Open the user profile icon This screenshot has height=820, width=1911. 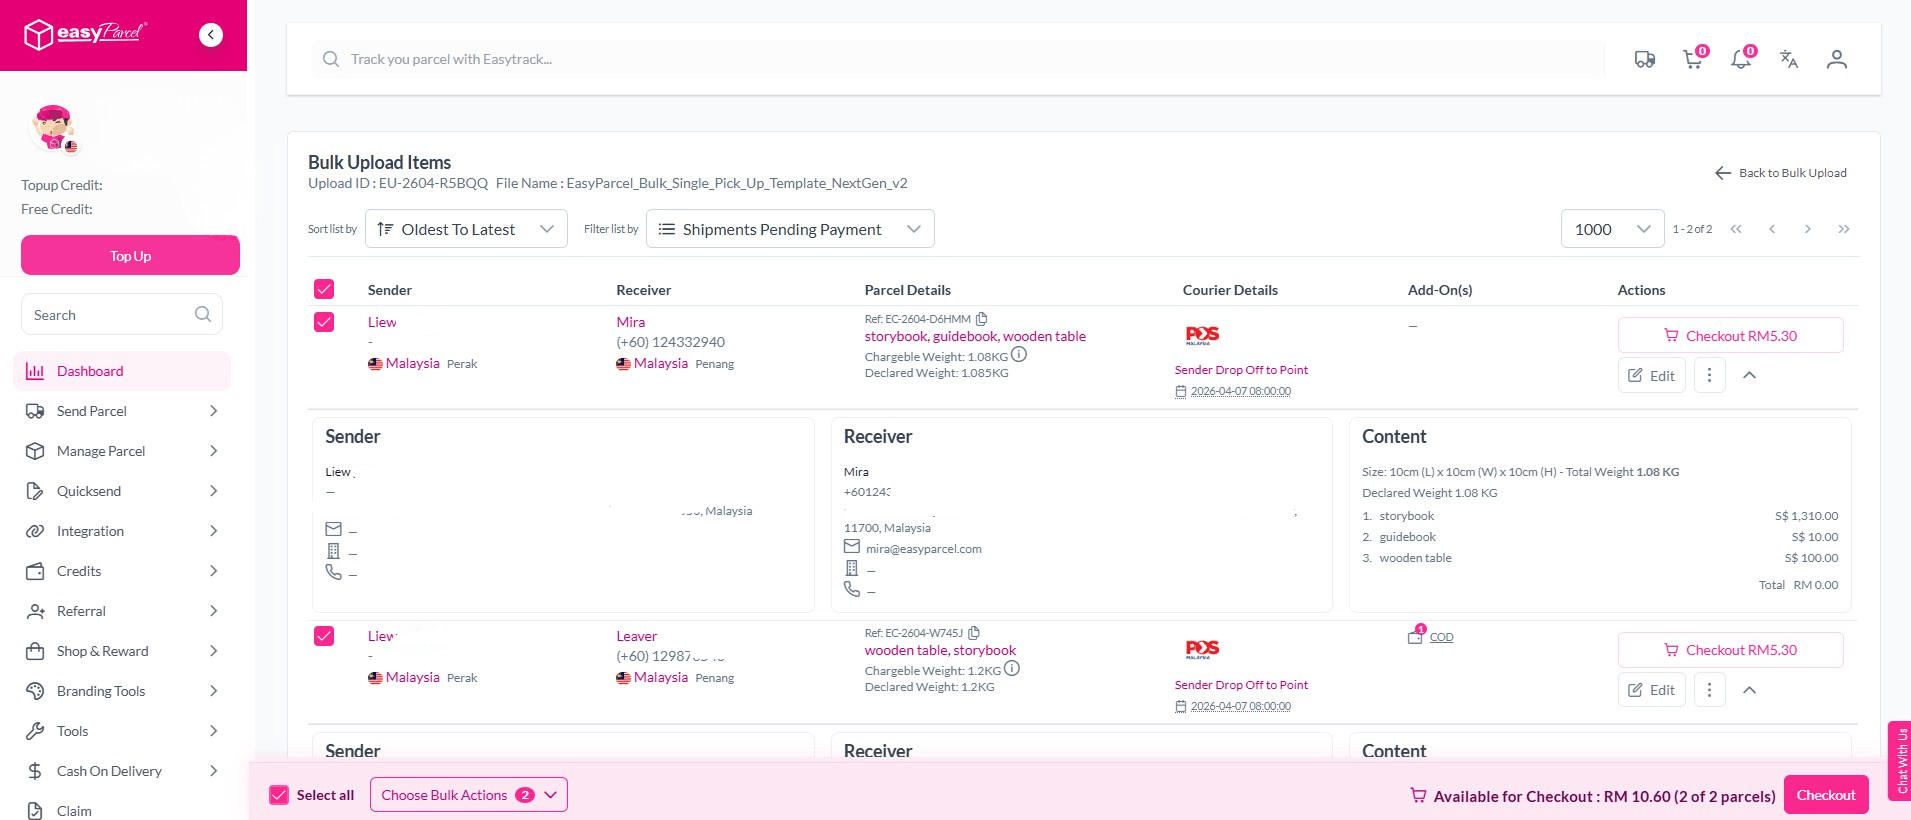click(x=1836, y=60)
